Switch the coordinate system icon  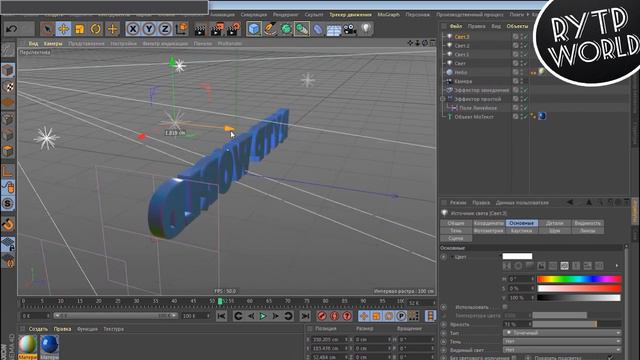(x=181, y=29)
